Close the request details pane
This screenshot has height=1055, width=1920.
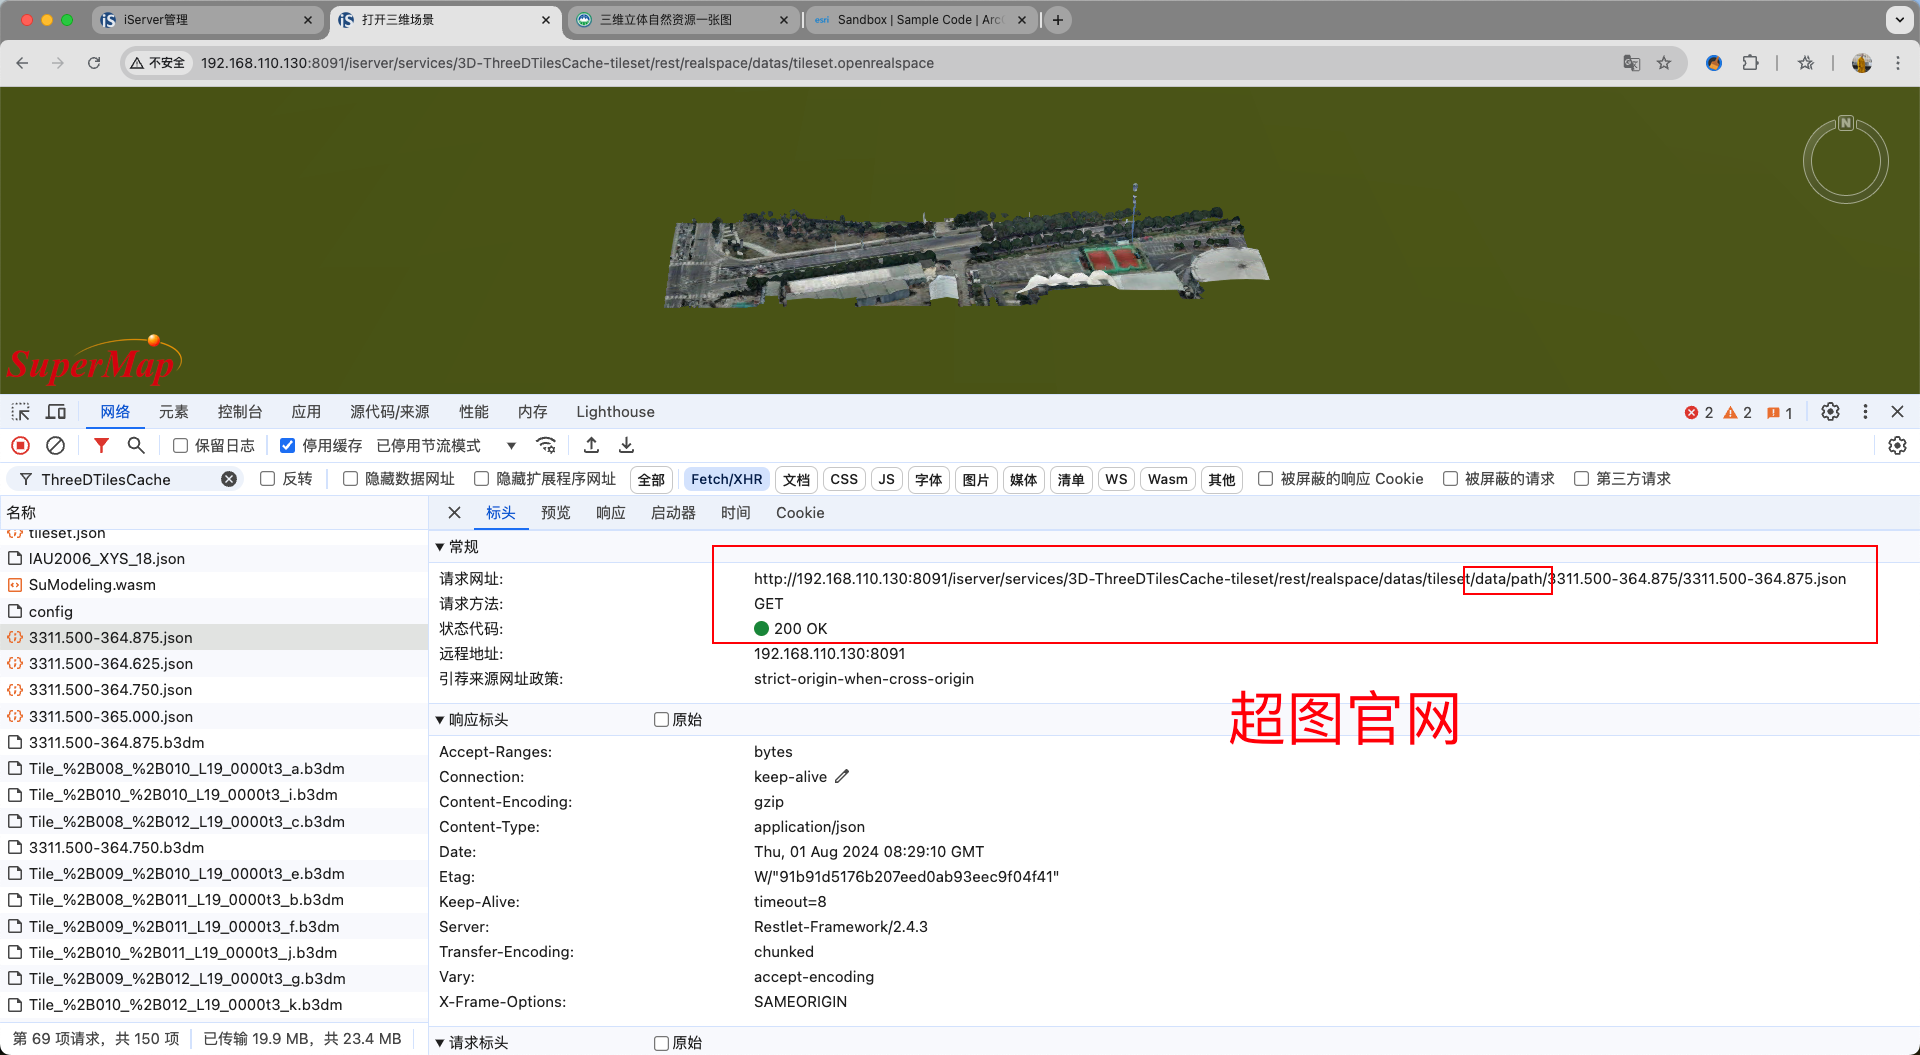pyautogui.click(x=454, y=513)
